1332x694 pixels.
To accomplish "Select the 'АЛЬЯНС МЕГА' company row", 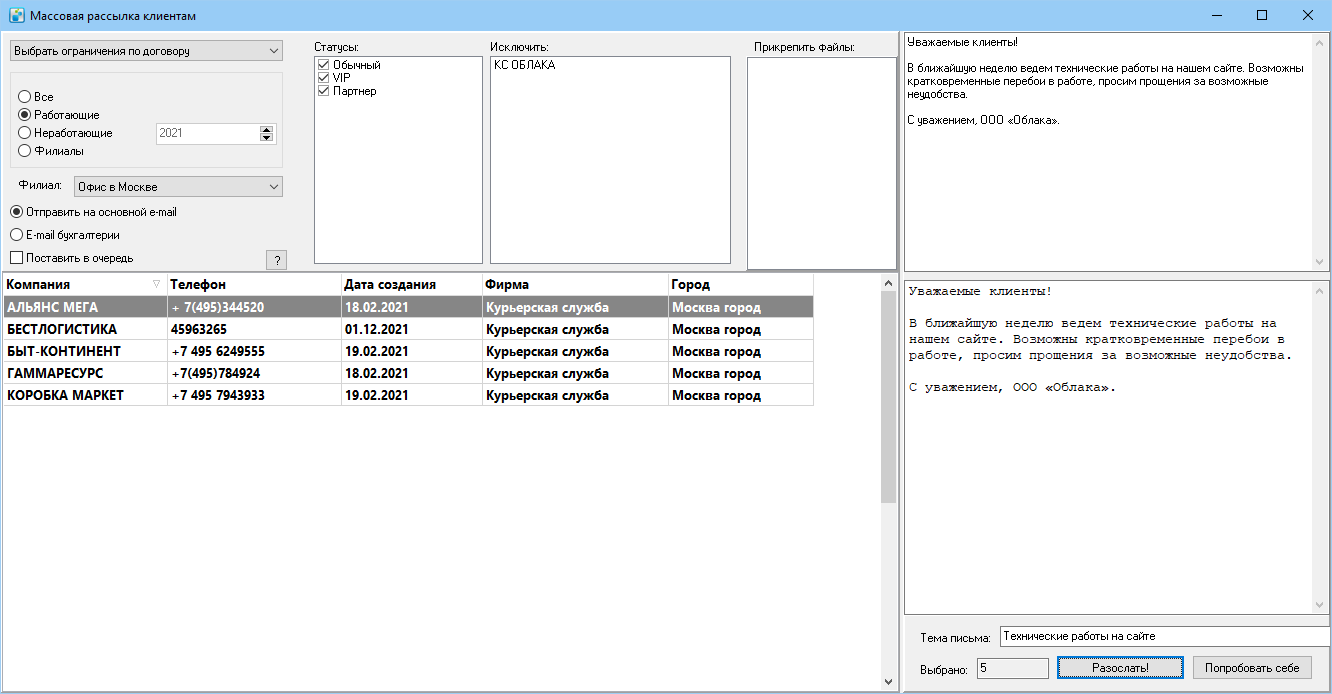I will (408, 307).
